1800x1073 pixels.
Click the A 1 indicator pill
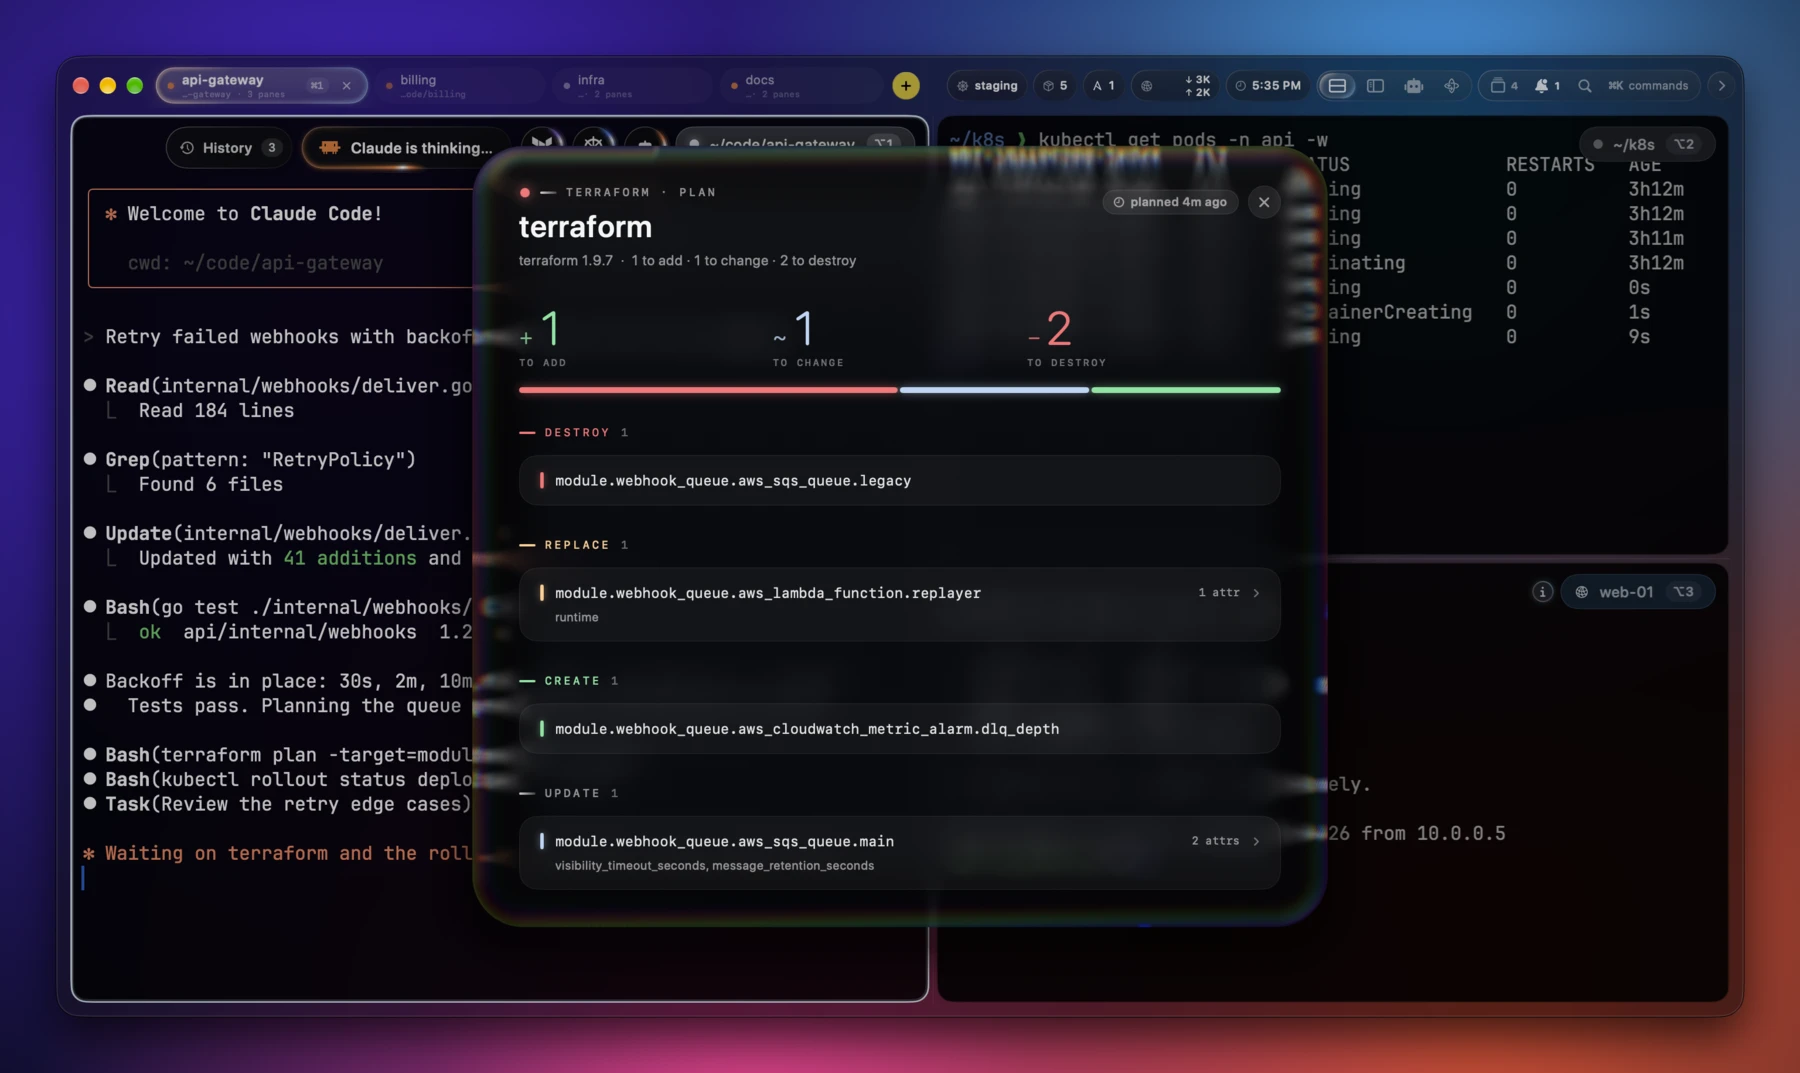coord(1103,86)
